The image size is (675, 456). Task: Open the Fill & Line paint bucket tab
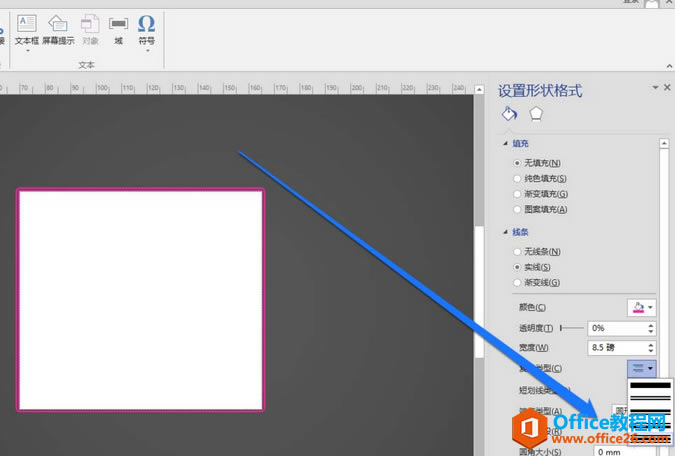pyautogui.click(x=509, y=114)
